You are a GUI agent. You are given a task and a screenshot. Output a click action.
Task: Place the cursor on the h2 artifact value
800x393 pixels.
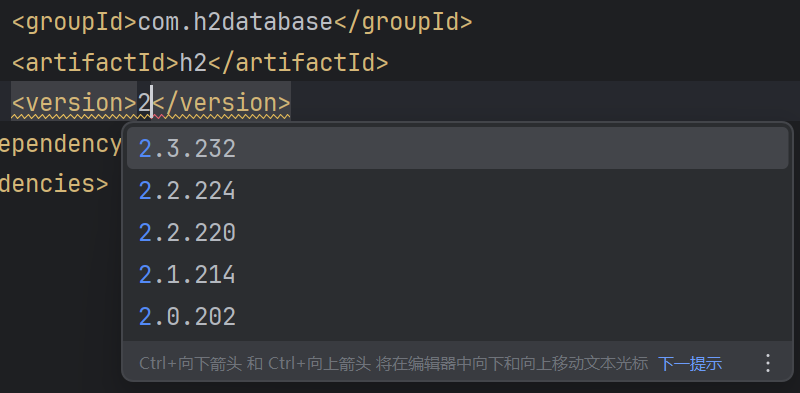pyautogui.click(x=194, y=63)
